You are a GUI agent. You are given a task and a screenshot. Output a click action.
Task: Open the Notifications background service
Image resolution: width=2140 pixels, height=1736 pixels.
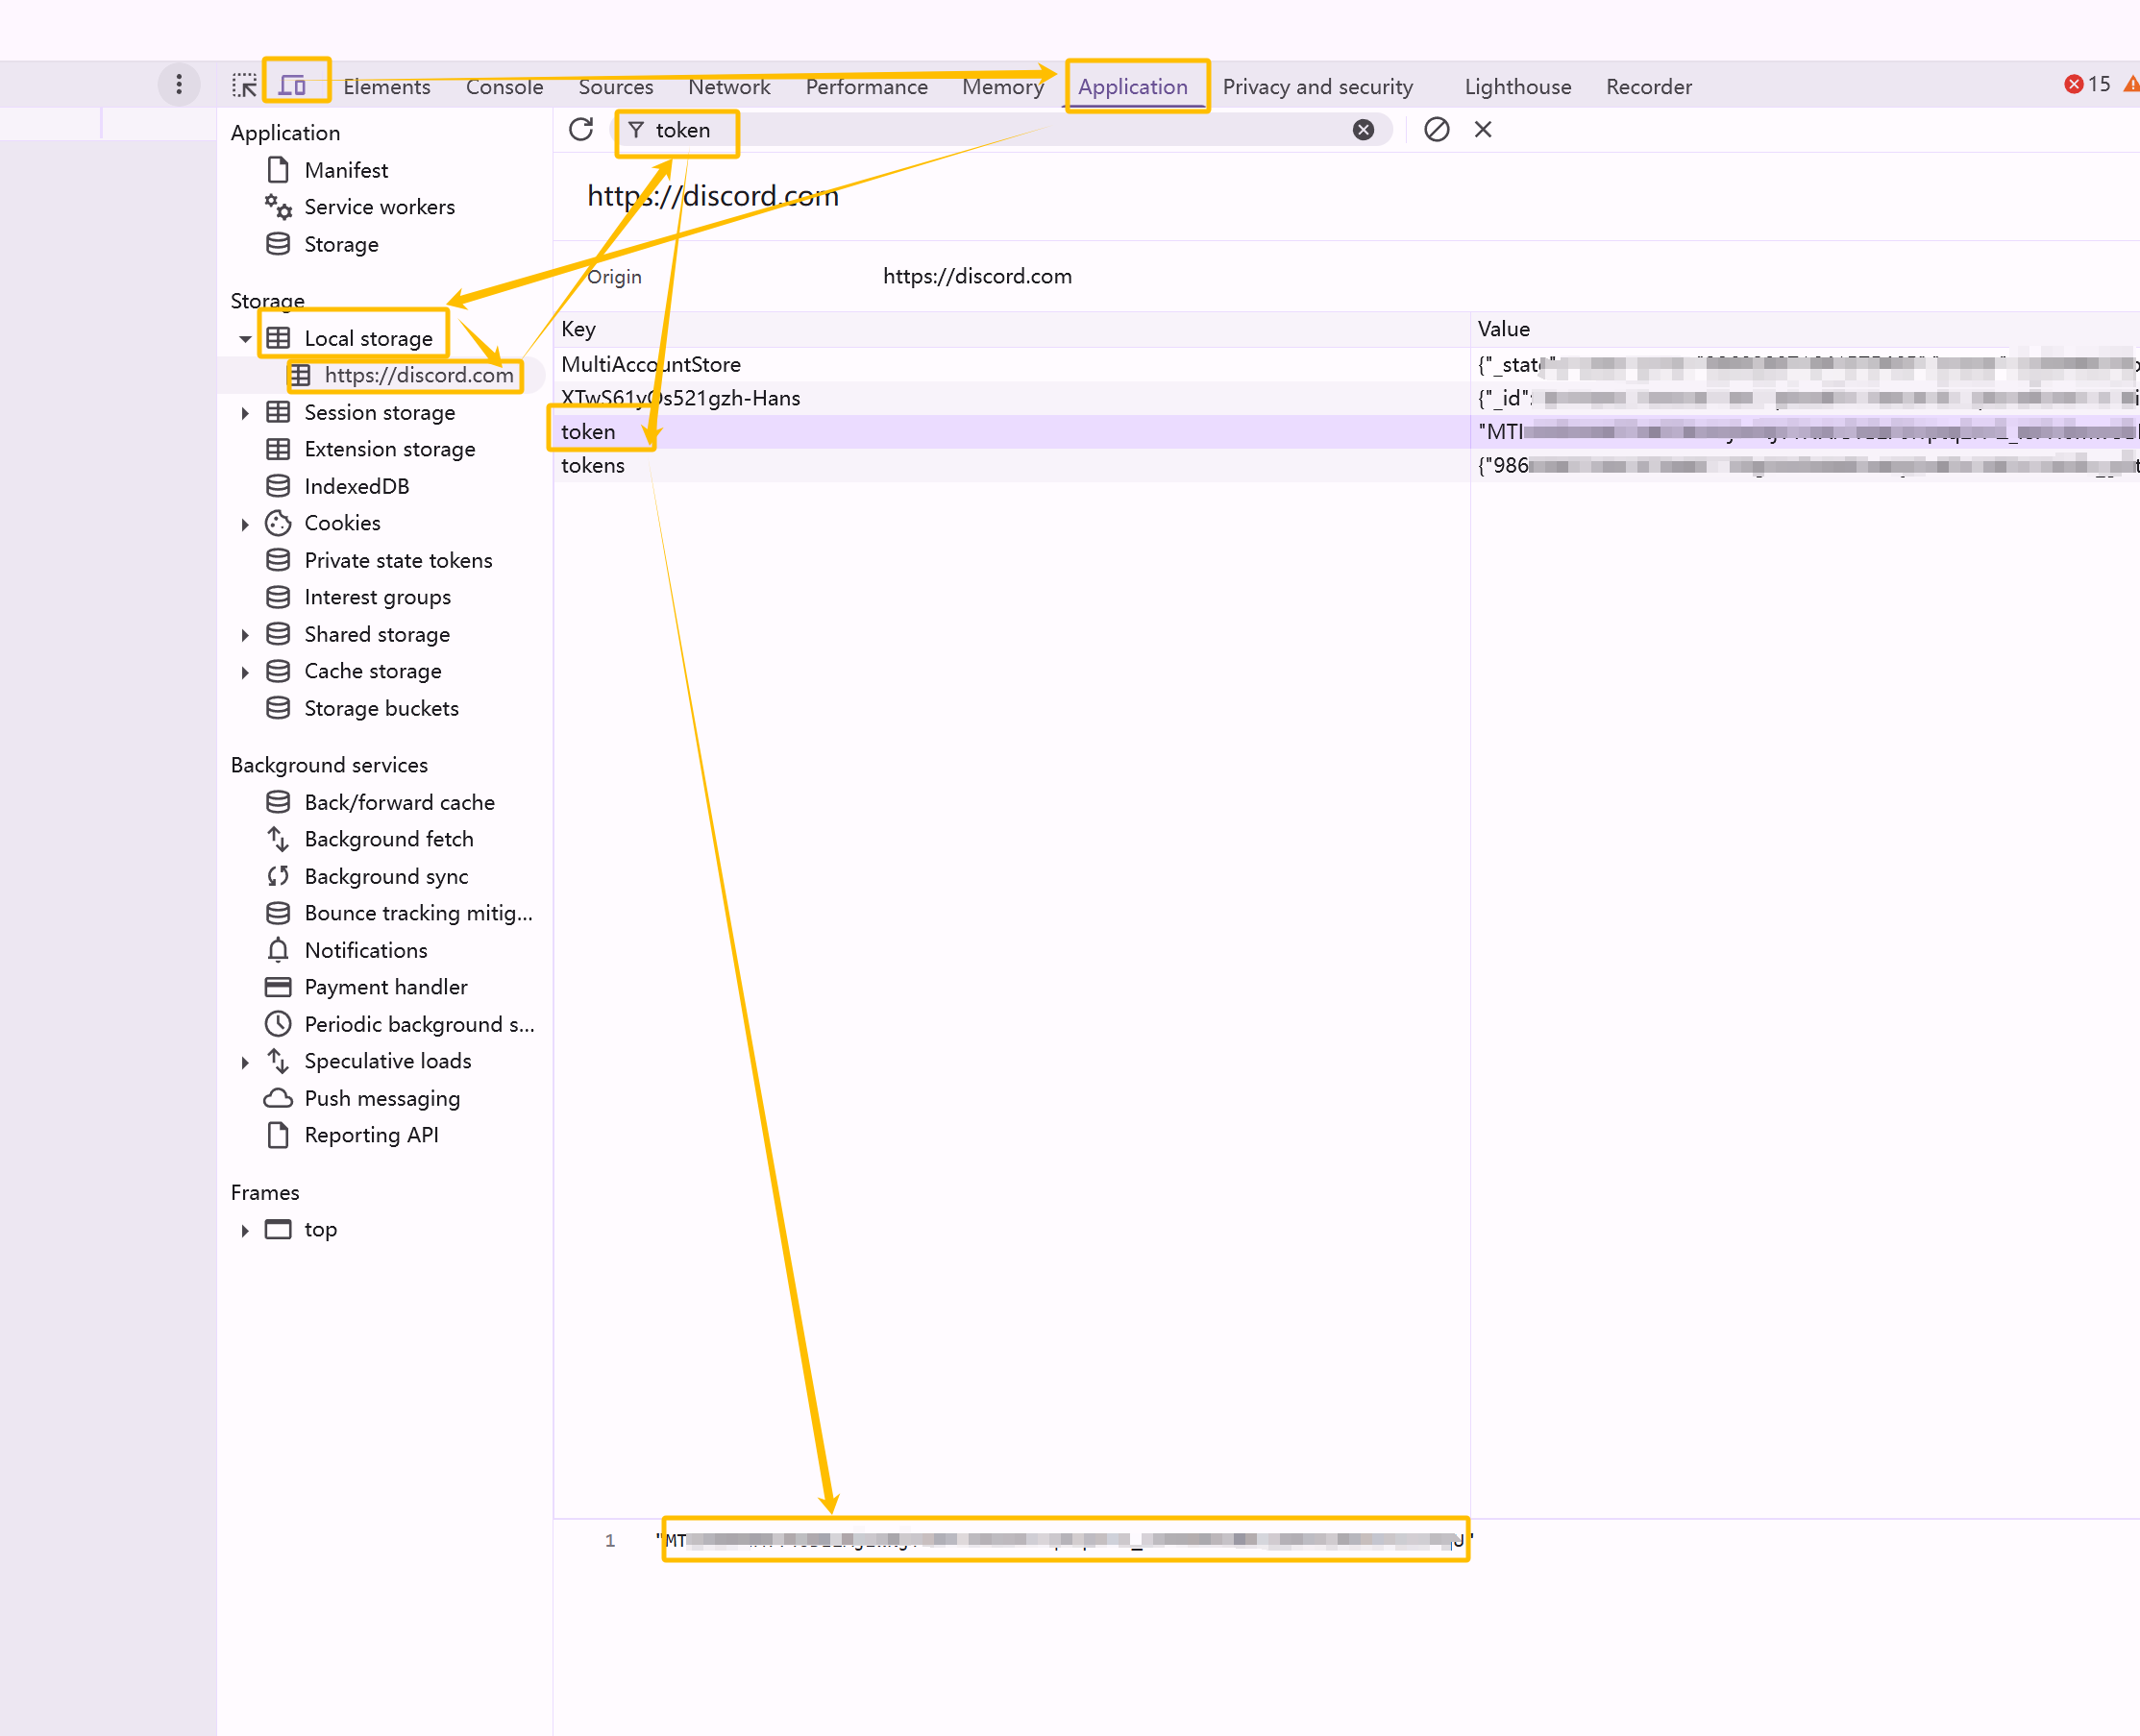click(365, 950)
